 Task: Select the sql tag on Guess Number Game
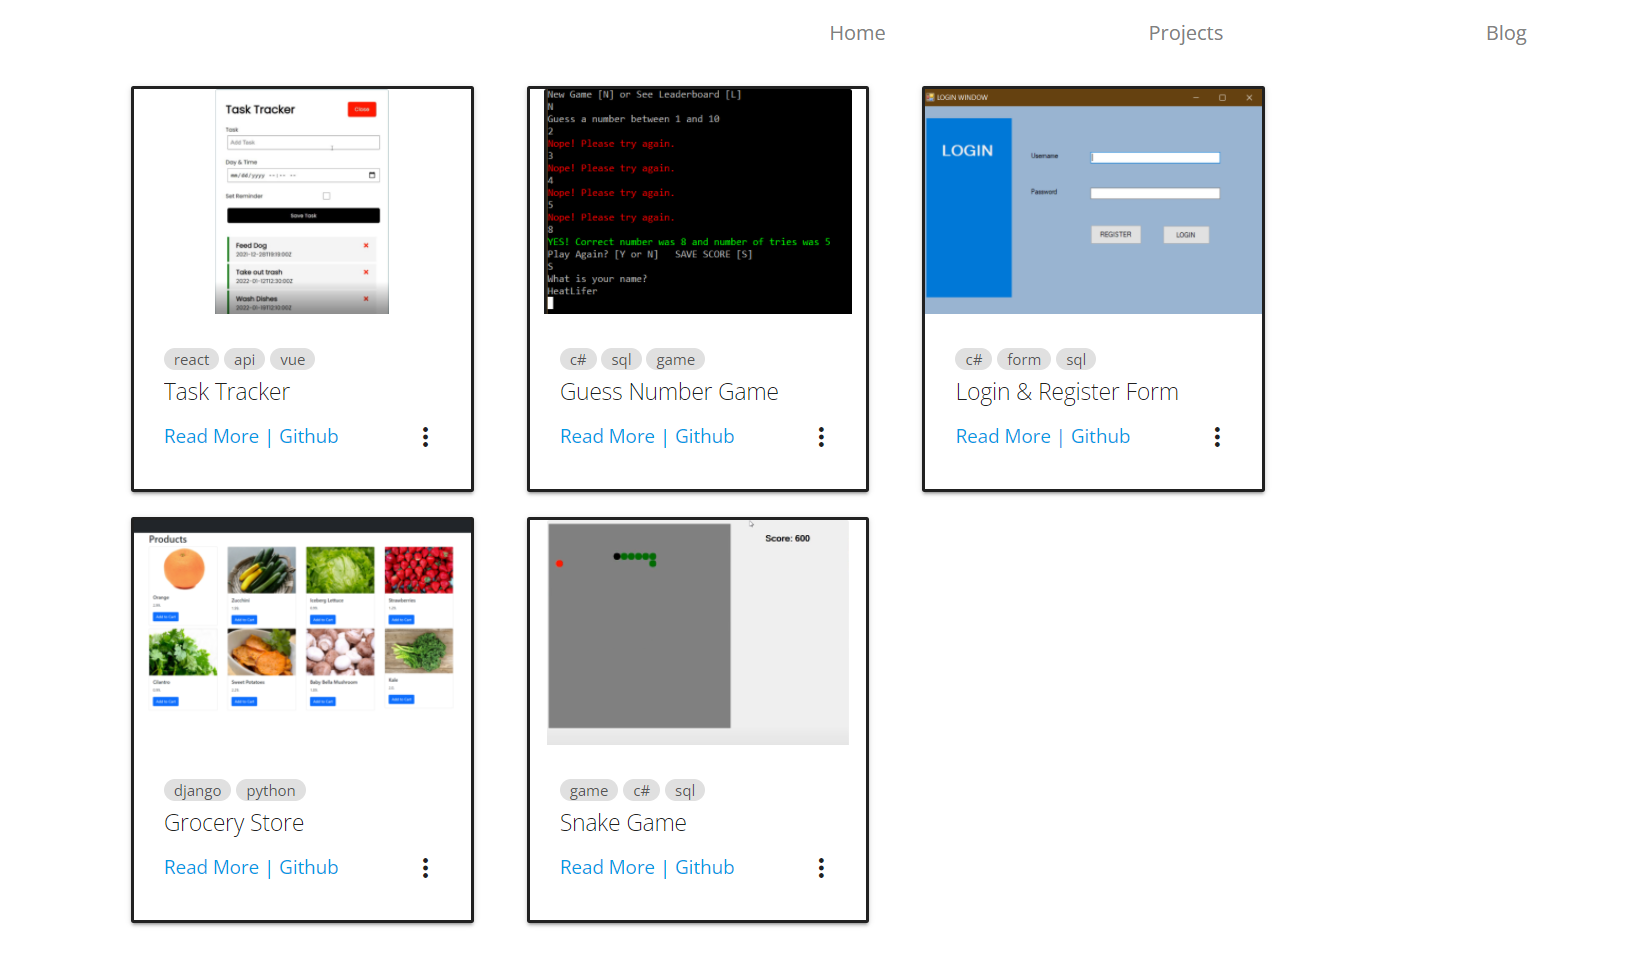pyautogui.click(x=621, y=359)
